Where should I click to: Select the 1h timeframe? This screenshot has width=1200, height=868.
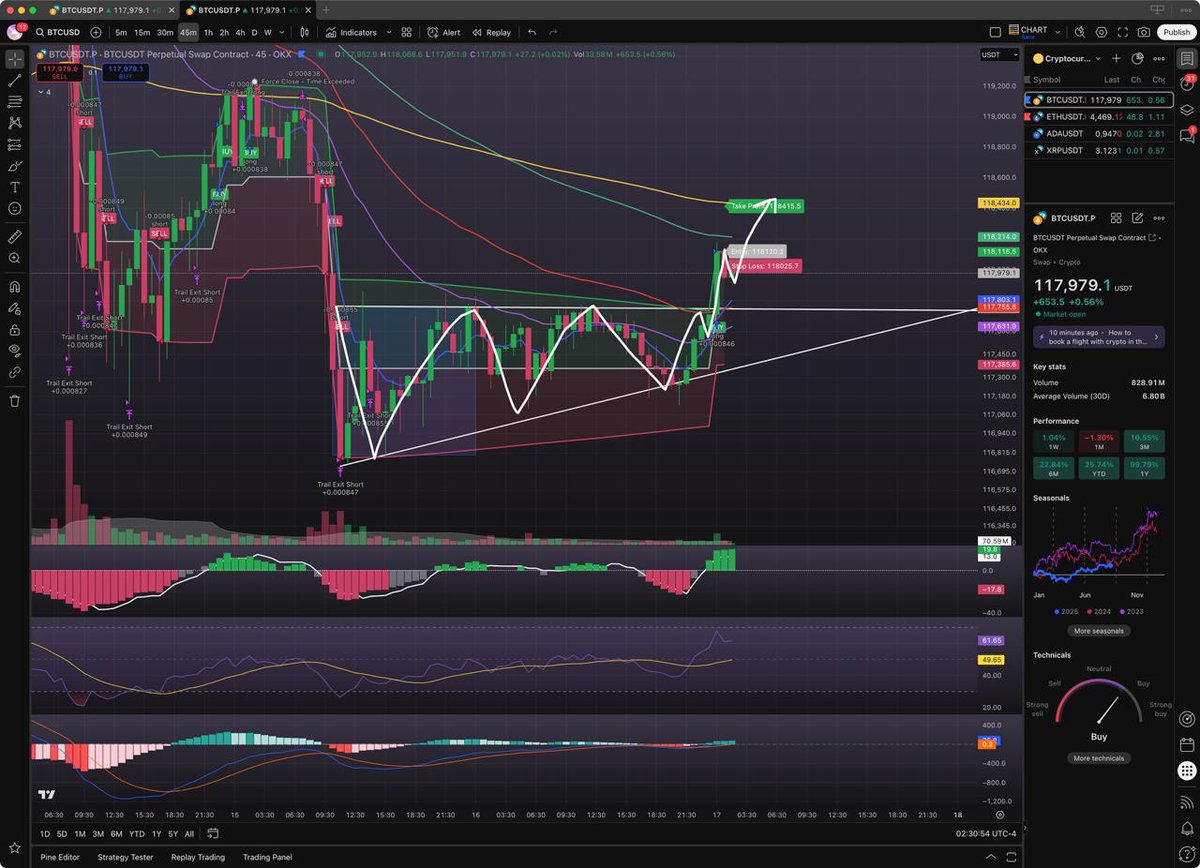(x=208, y=32)
